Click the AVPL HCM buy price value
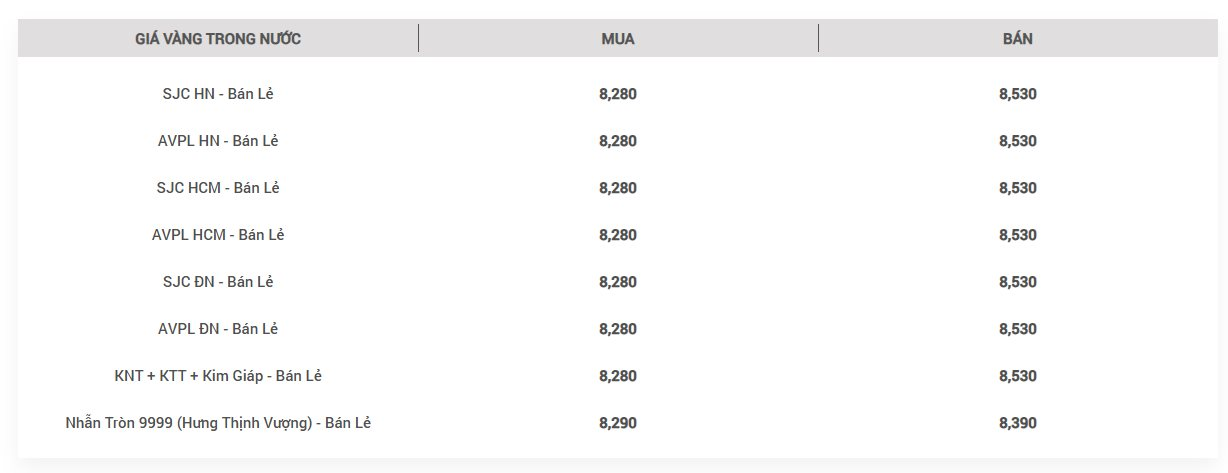The width and height of the screenshot is (1228, 473). click(x=618, y=235)
